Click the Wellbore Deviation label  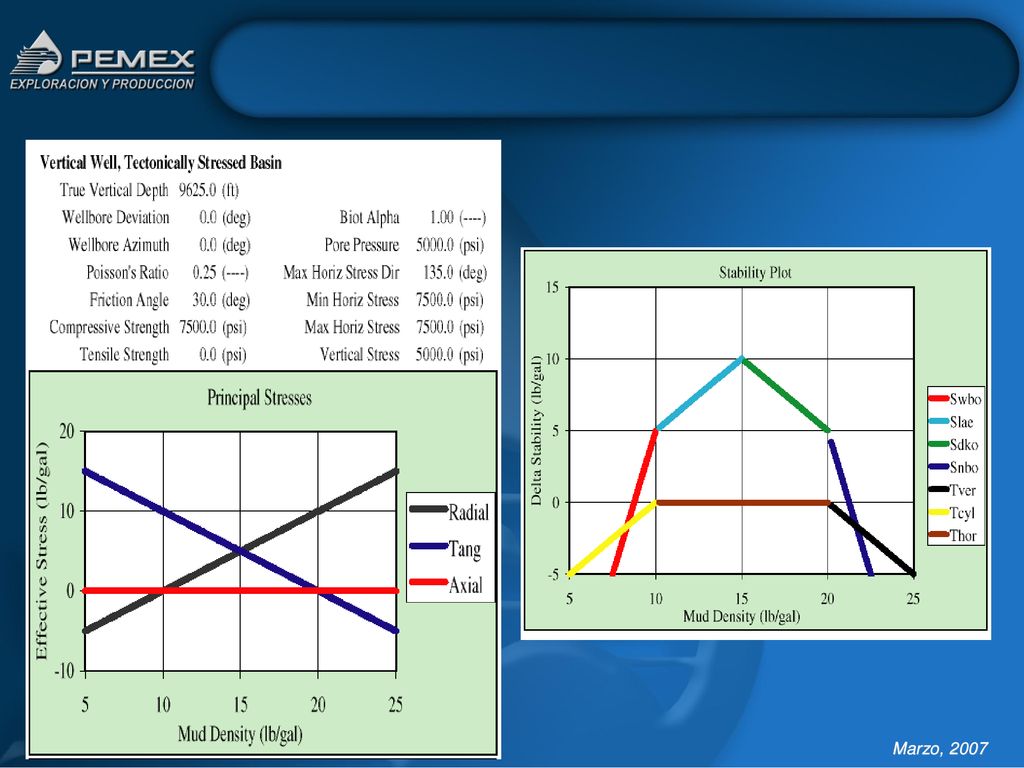pyautogui.click(x=116, y=217)
